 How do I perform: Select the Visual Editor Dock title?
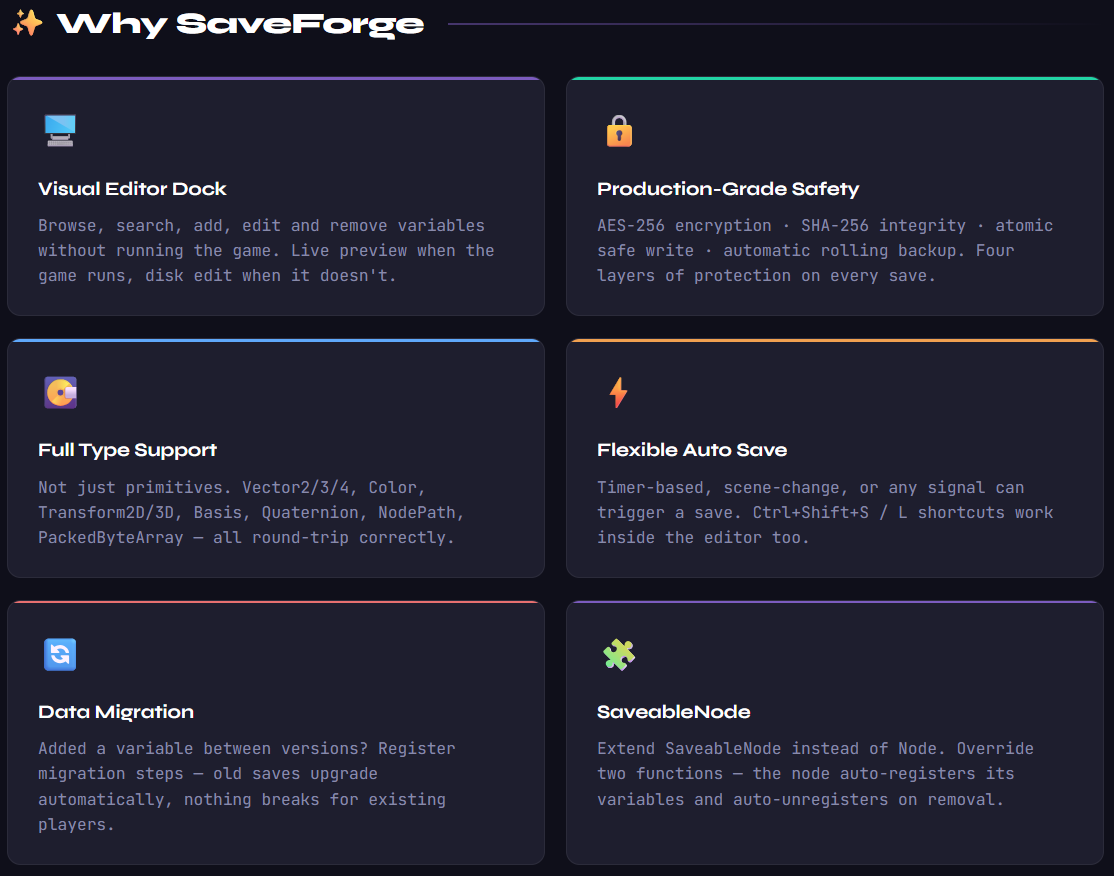tap(132, 189)
